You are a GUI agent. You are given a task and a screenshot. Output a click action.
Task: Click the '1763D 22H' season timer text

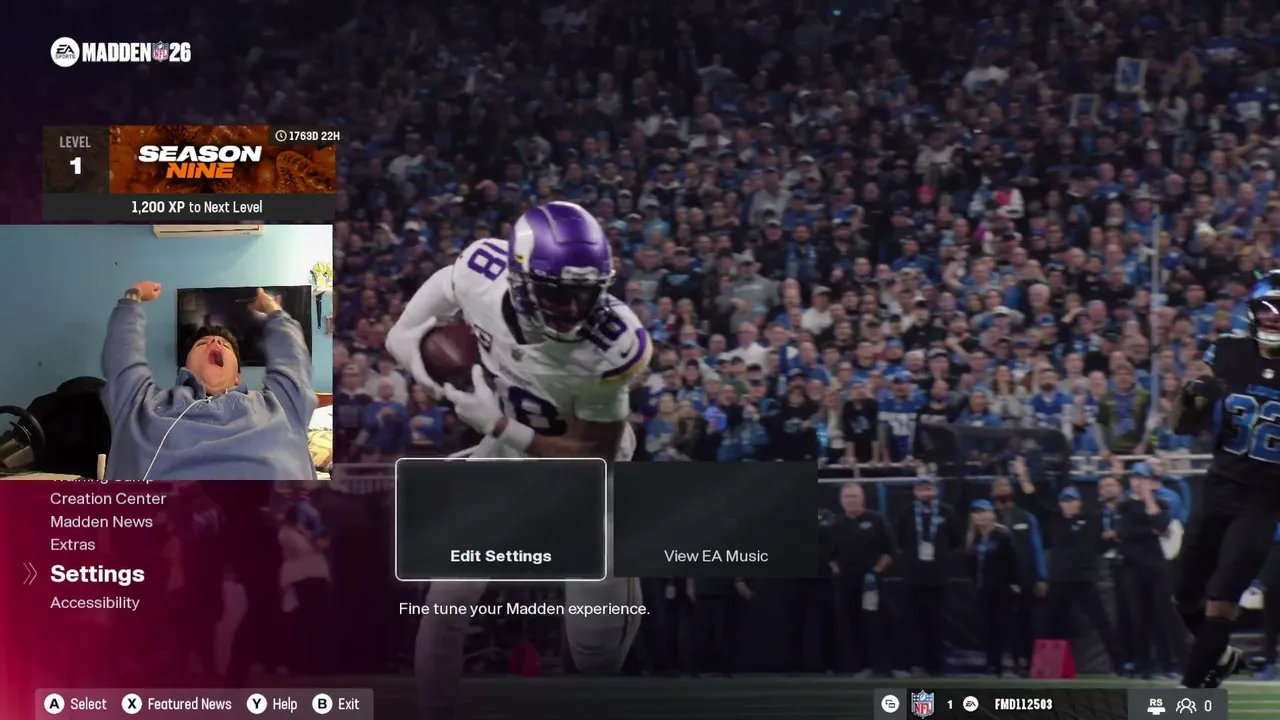(314, 136)
